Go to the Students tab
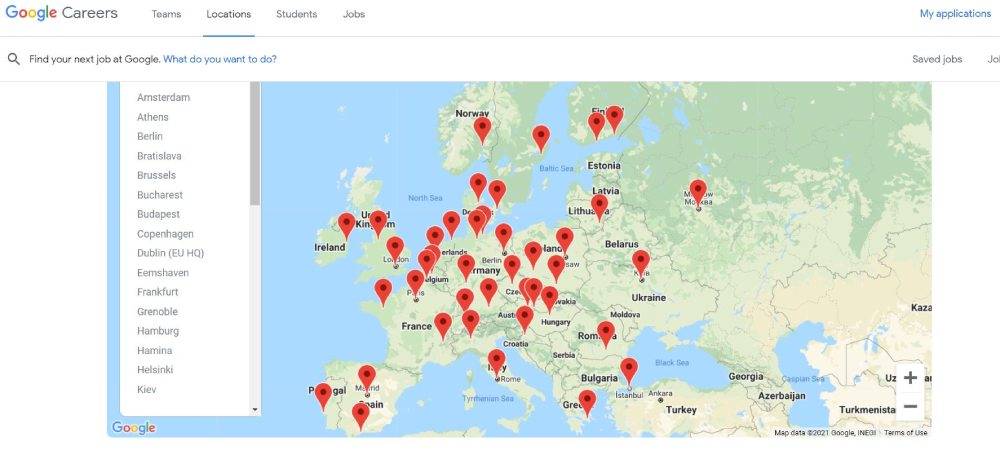 click(x=297, y=14)
